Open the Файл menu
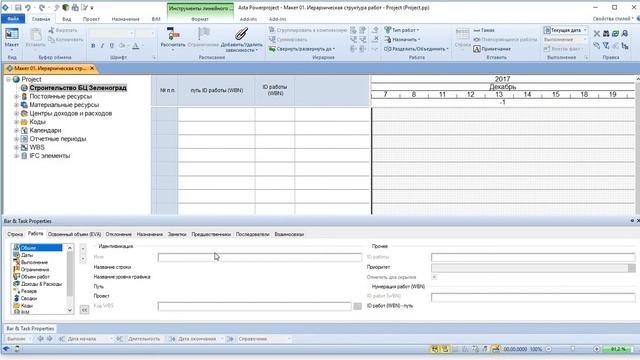The width and height of the screenshot is (640, 360). point(13,19)
